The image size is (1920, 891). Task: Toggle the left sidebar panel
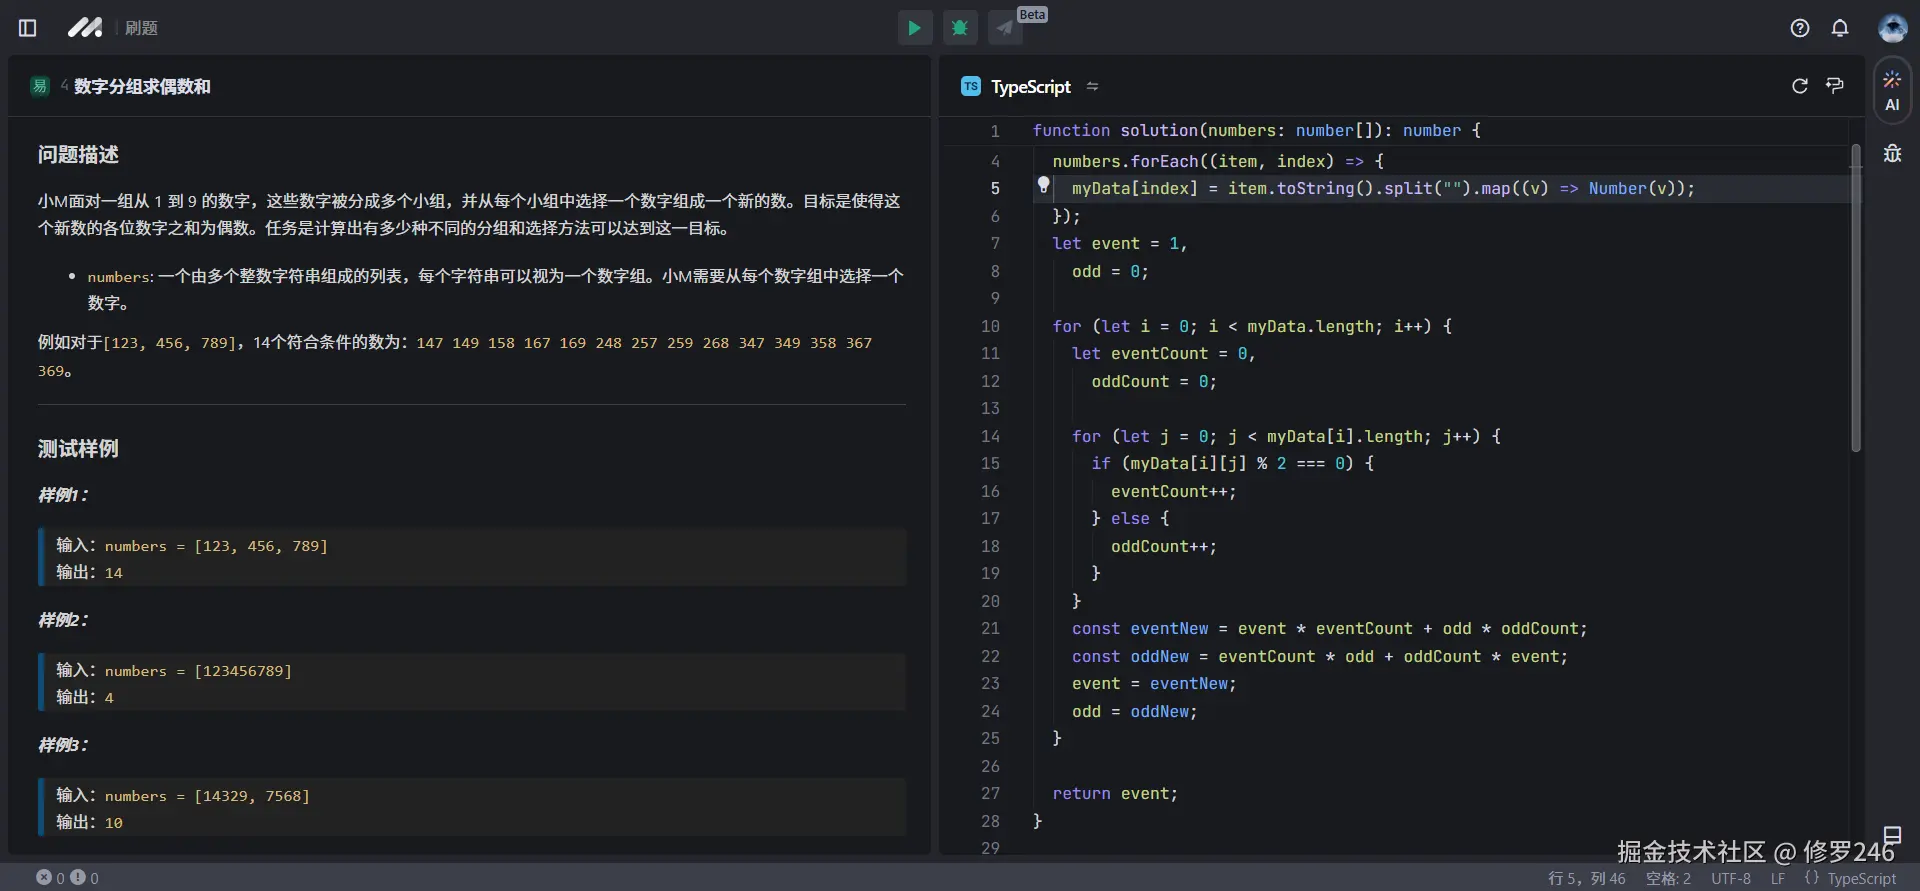28,28
